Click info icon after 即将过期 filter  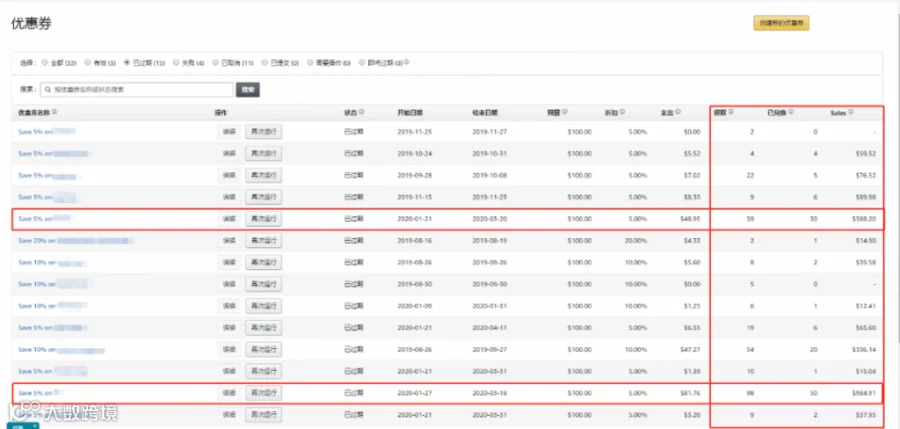[x=406, y=62]
